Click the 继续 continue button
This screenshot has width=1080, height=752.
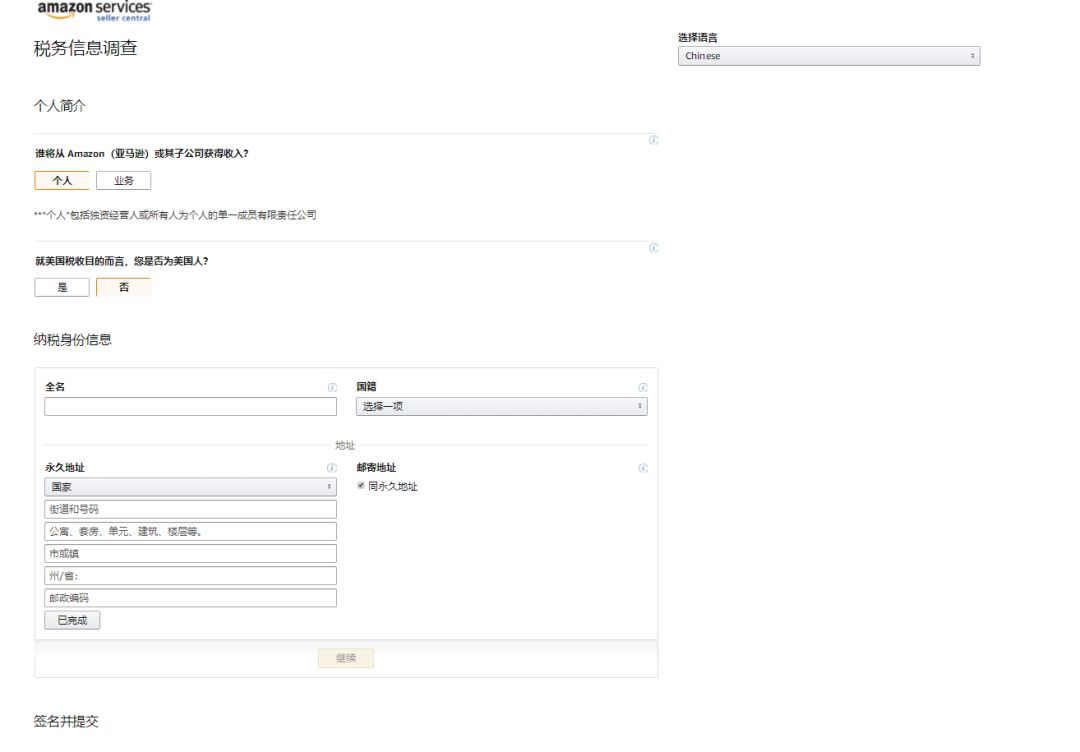(x=346, y=658)
